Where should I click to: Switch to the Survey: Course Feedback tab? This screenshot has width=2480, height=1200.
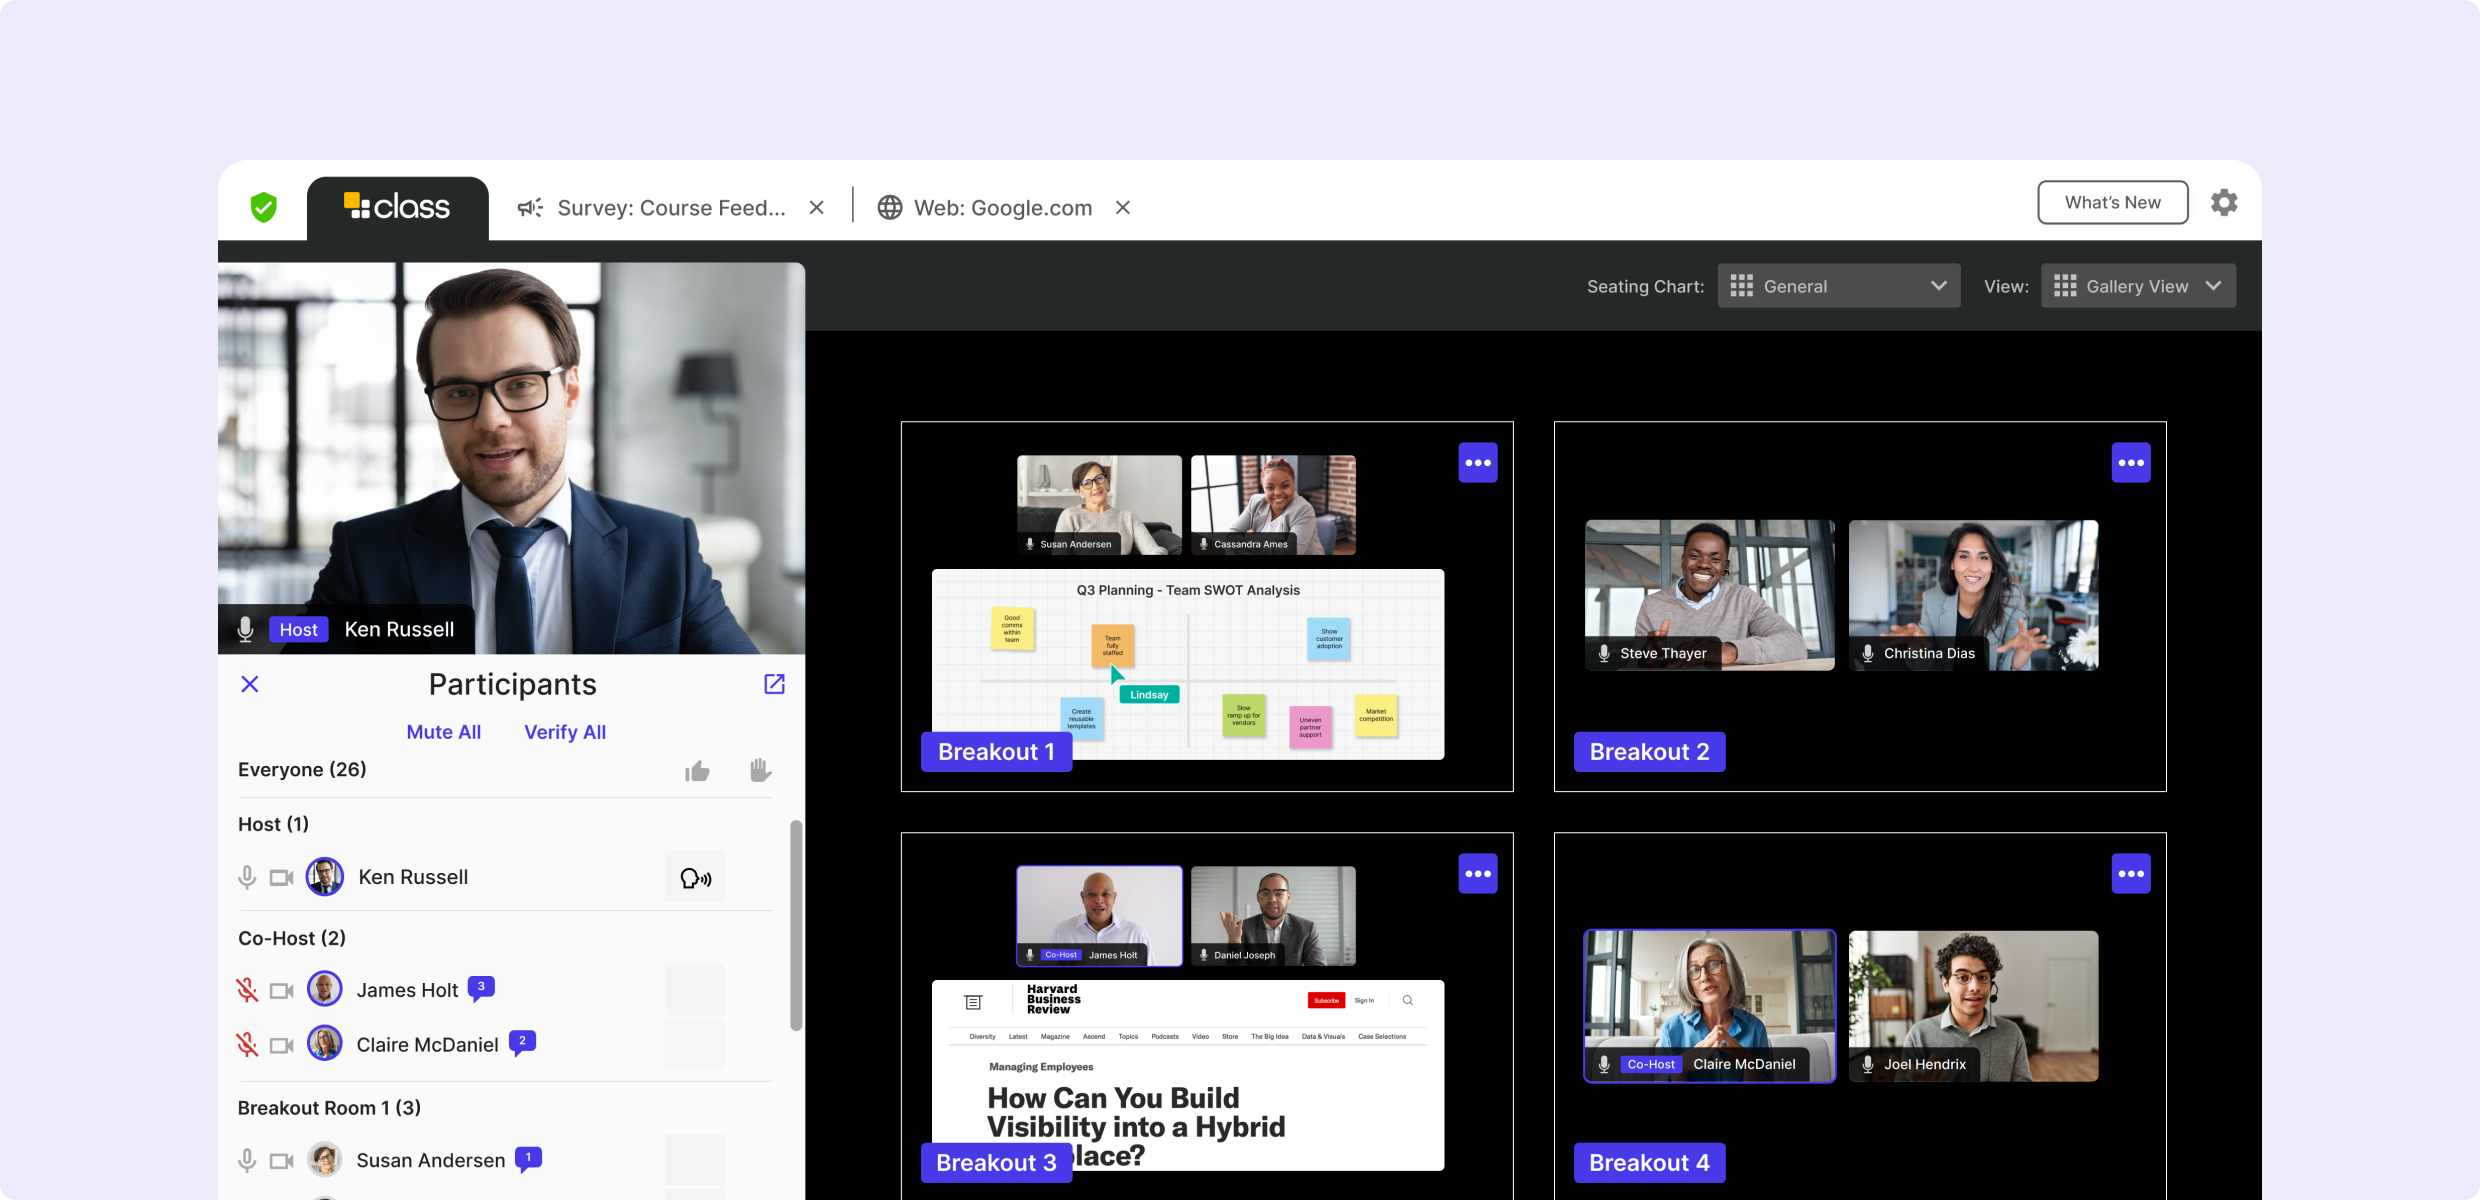coord(655,208)
